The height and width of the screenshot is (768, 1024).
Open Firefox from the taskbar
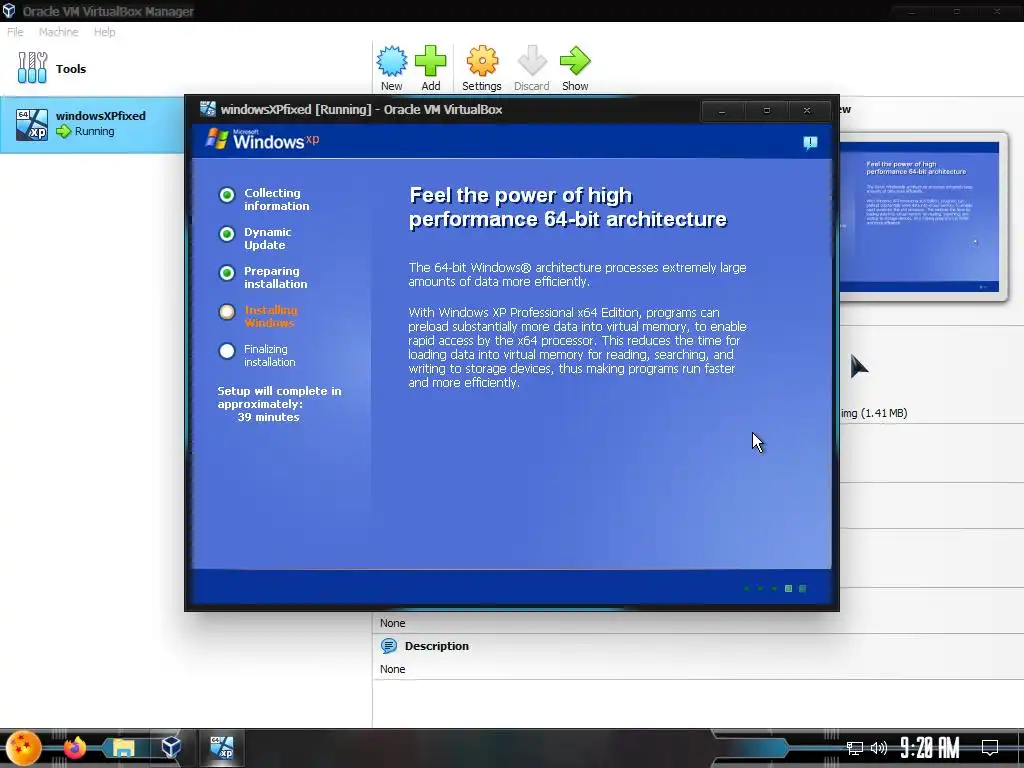74,748
